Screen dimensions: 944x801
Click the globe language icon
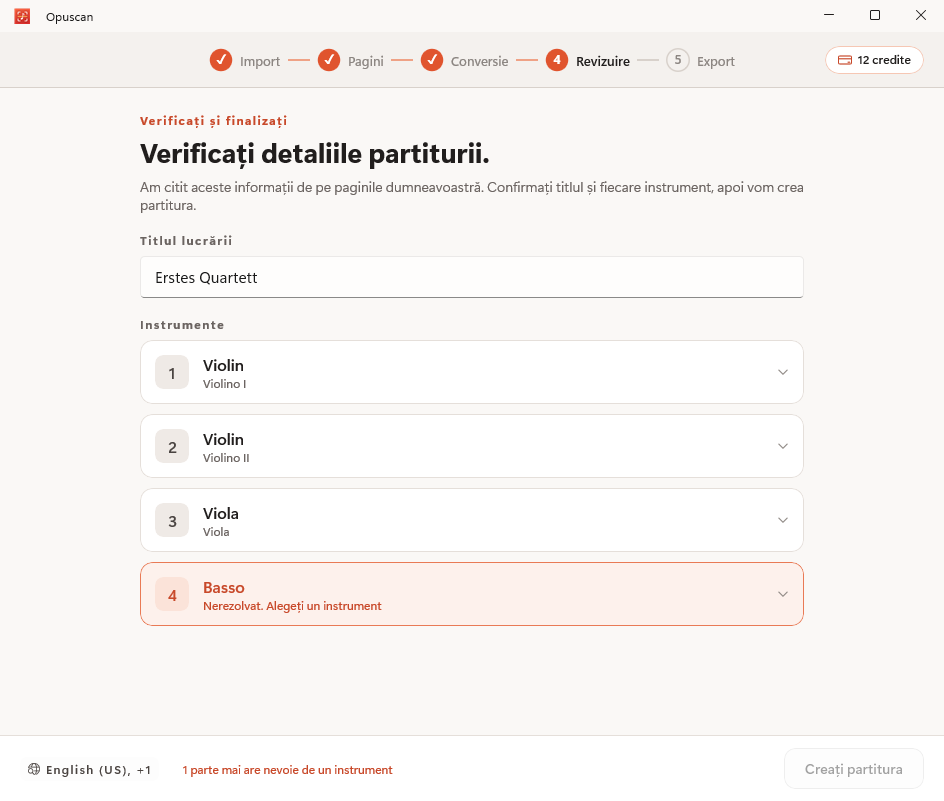tap(34, 769)
